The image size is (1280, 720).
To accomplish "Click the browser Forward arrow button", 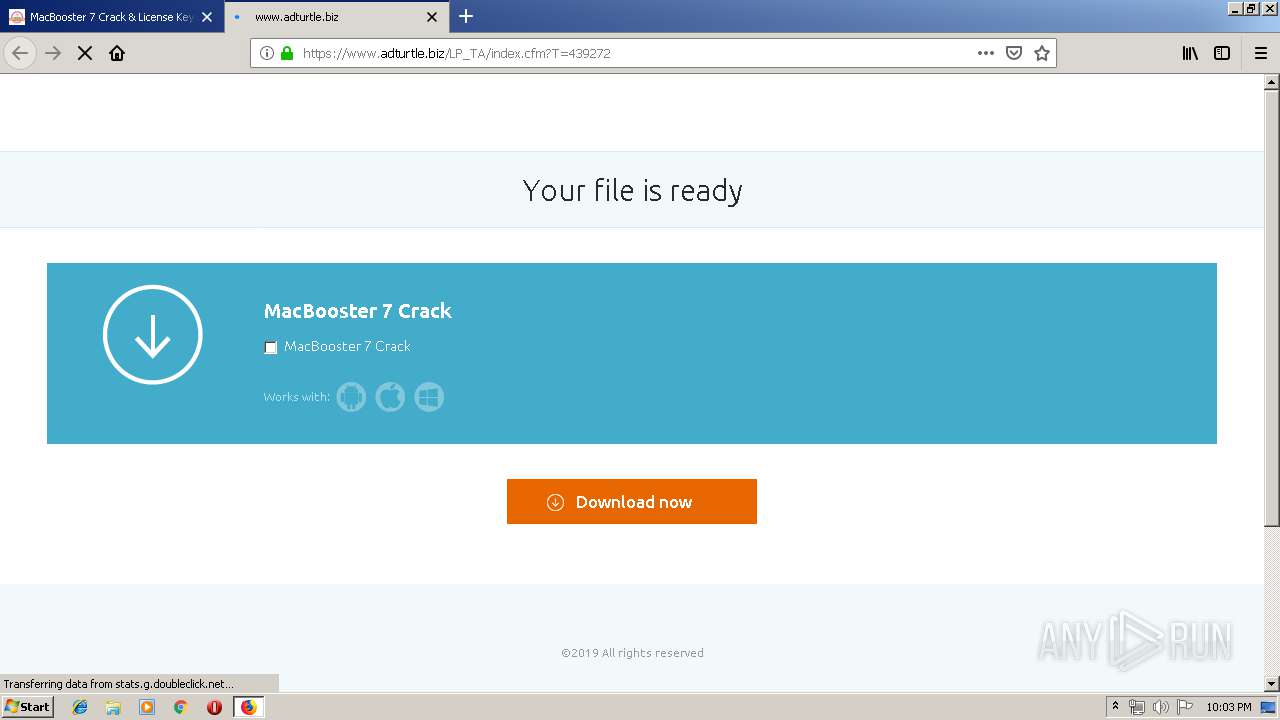I will click(x=53, y=53).
